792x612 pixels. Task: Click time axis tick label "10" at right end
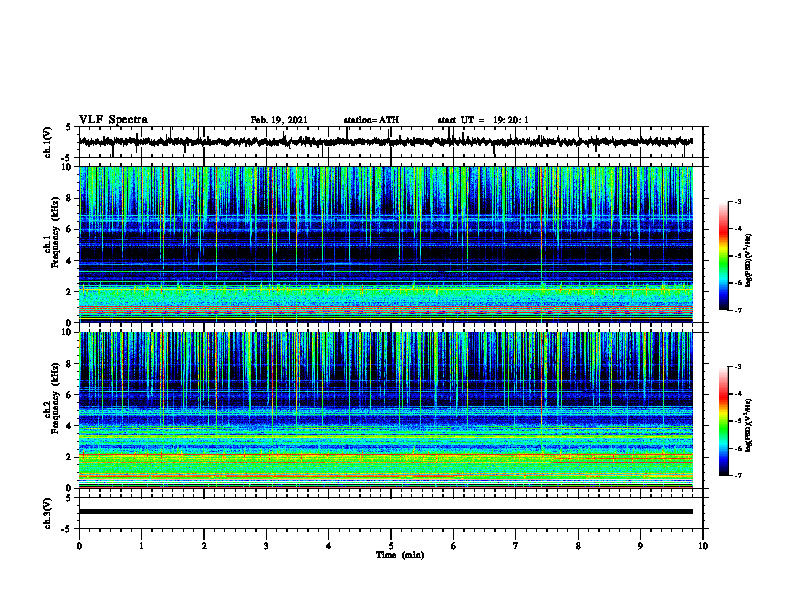pos(703,546)
